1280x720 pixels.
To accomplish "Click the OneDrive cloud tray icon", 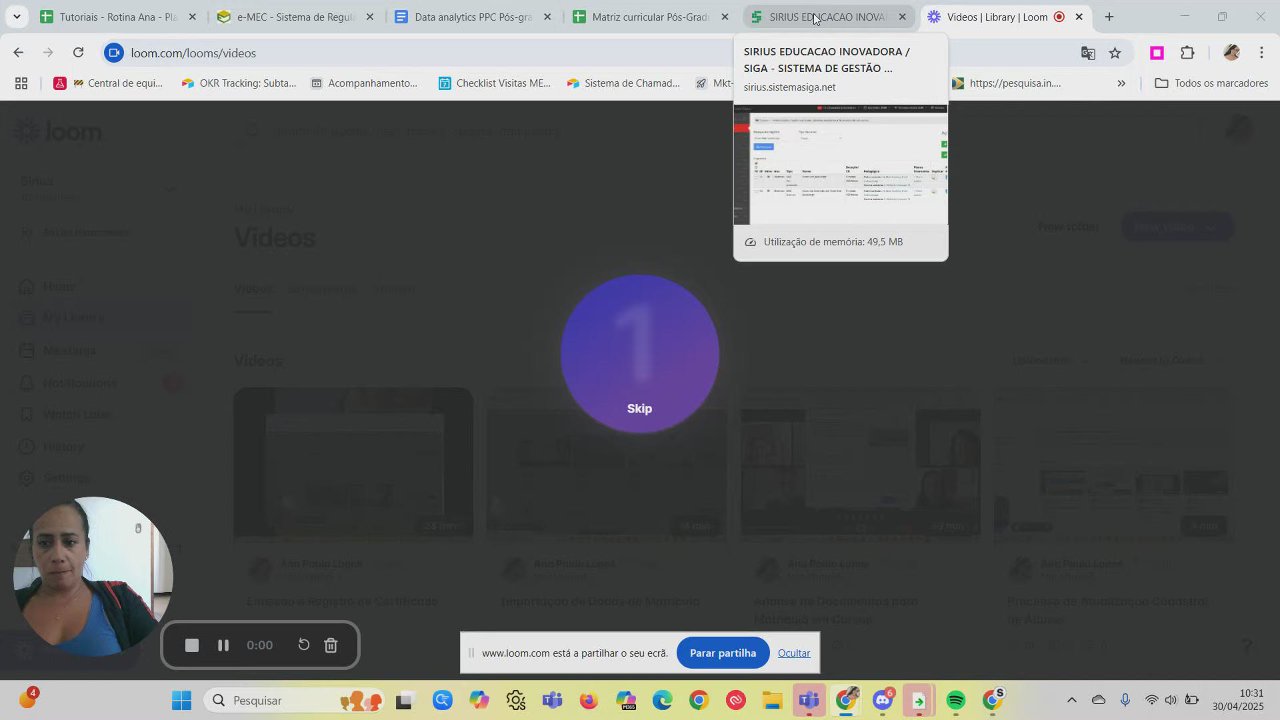I will coord(1099,700).
